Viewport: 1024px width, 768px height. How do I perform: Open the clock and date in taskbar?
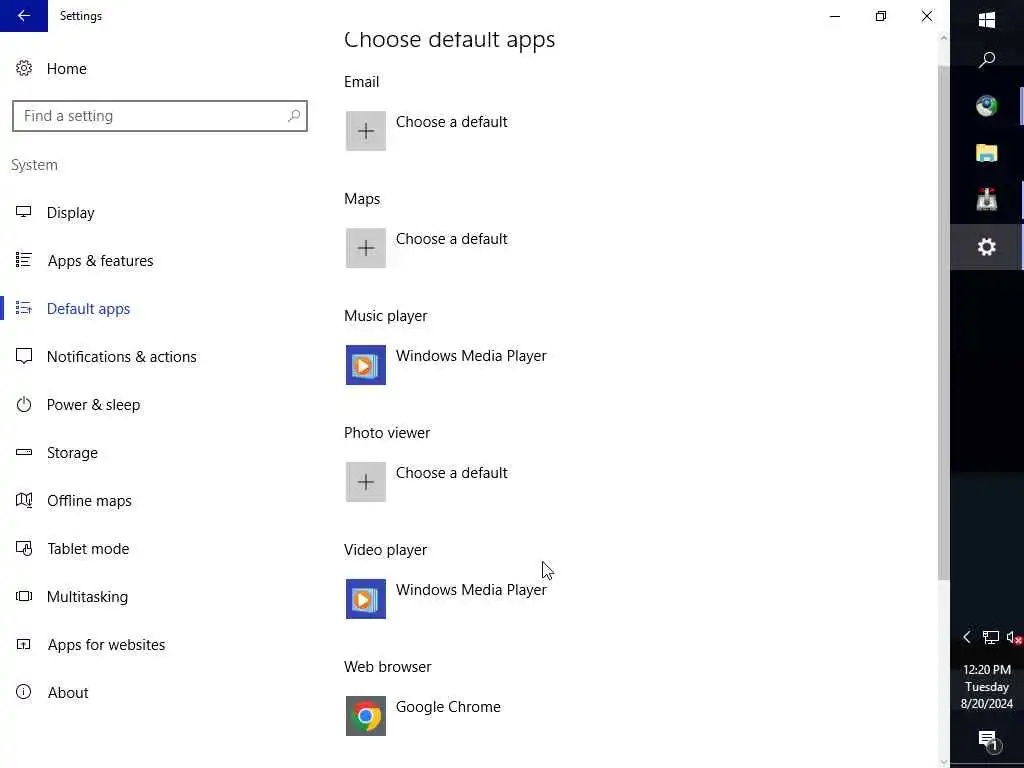[987, 686]
